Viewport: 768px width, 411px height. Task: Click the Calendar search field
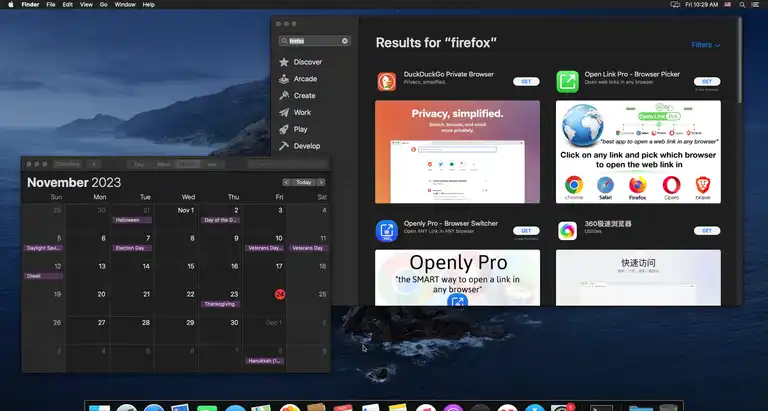[288, 165]
